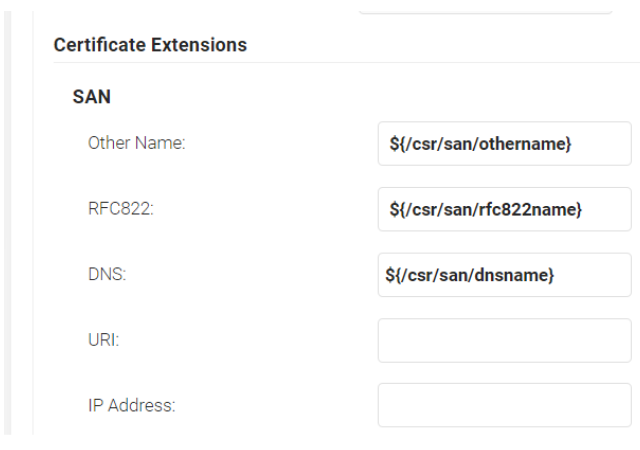The width and height of the screenshot is (640, 450).
Task: Select the DNS text box
Action: (x=504, y=275)
